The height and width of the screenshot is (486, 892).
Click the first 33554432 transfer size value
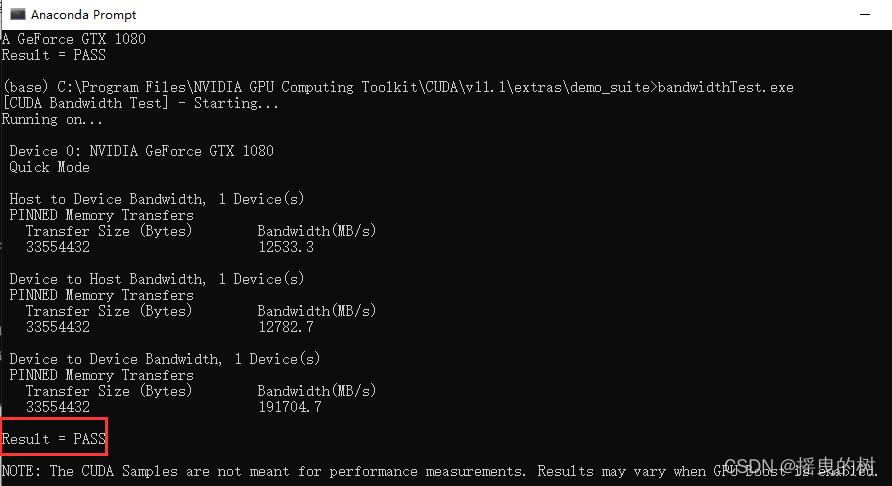[x=58, y=247]
